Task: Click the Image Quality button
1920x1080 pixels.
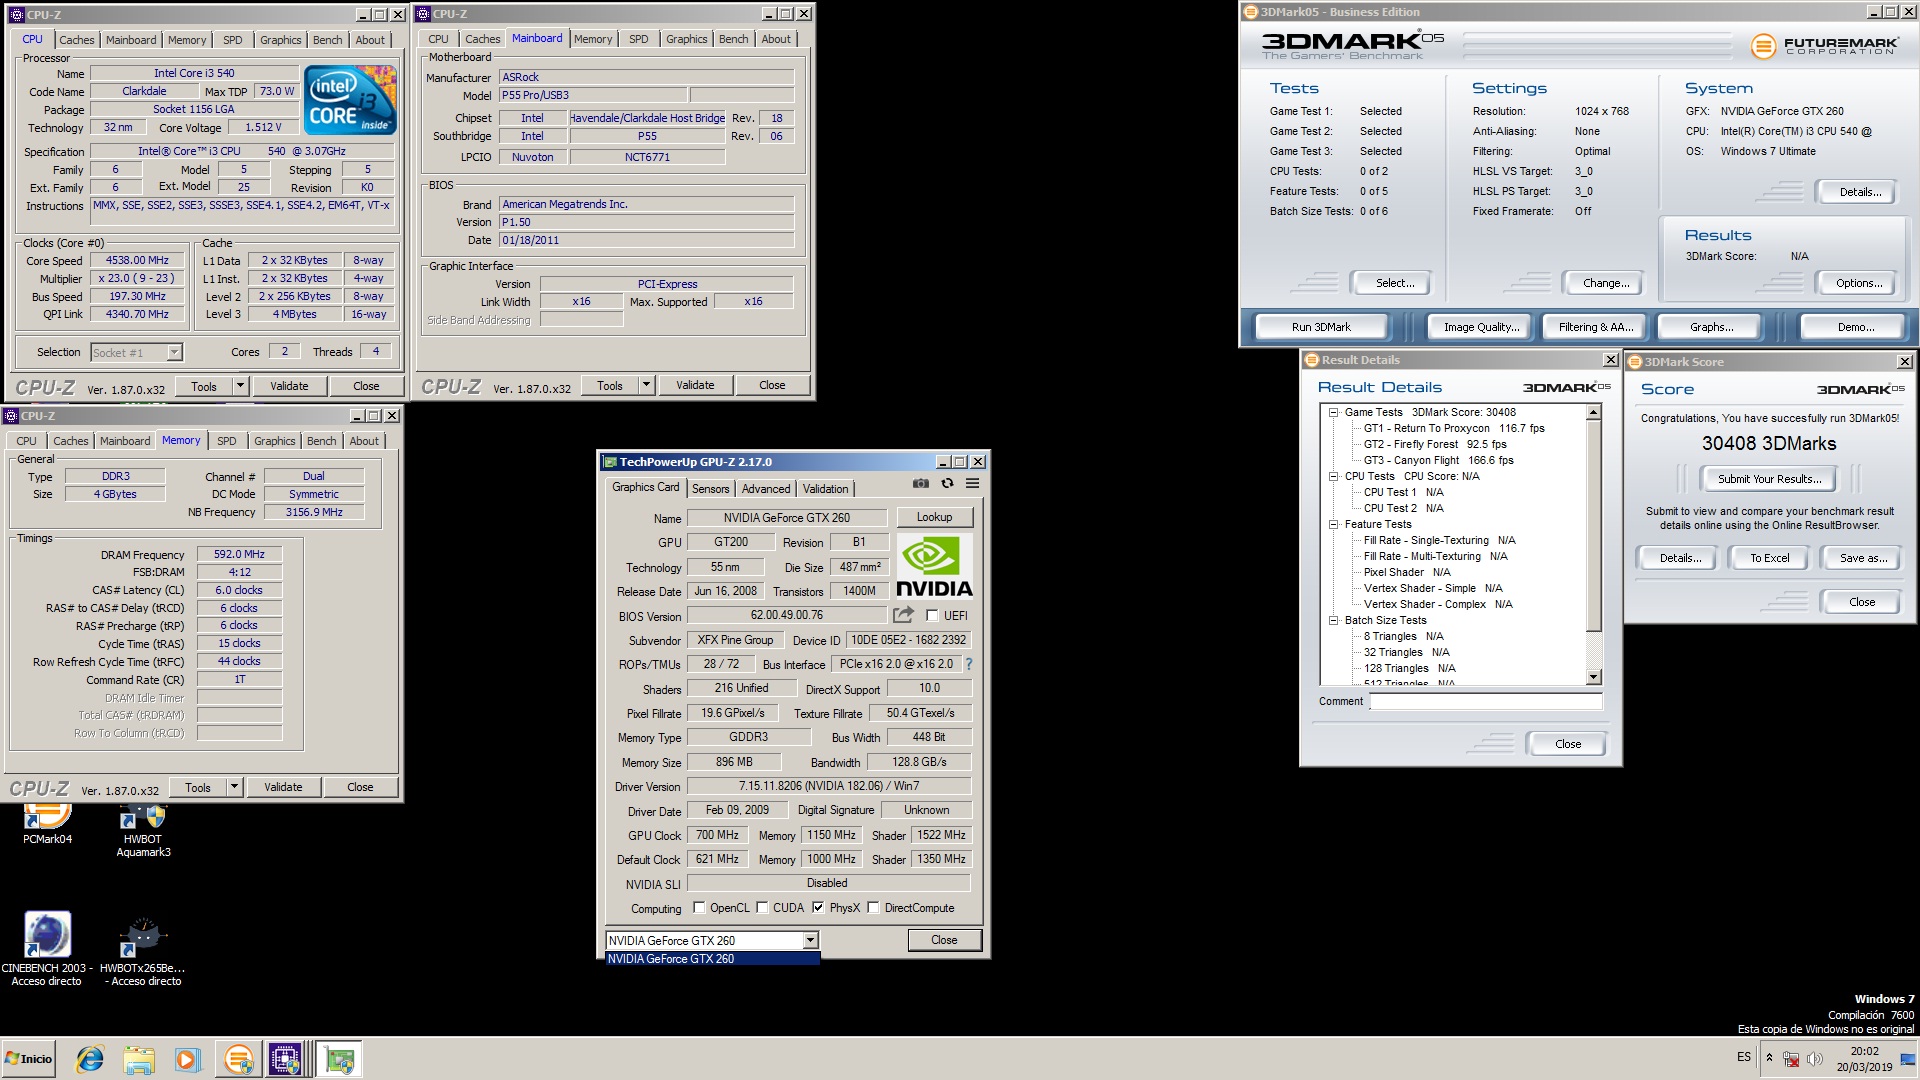Action: pos(1481,327)
